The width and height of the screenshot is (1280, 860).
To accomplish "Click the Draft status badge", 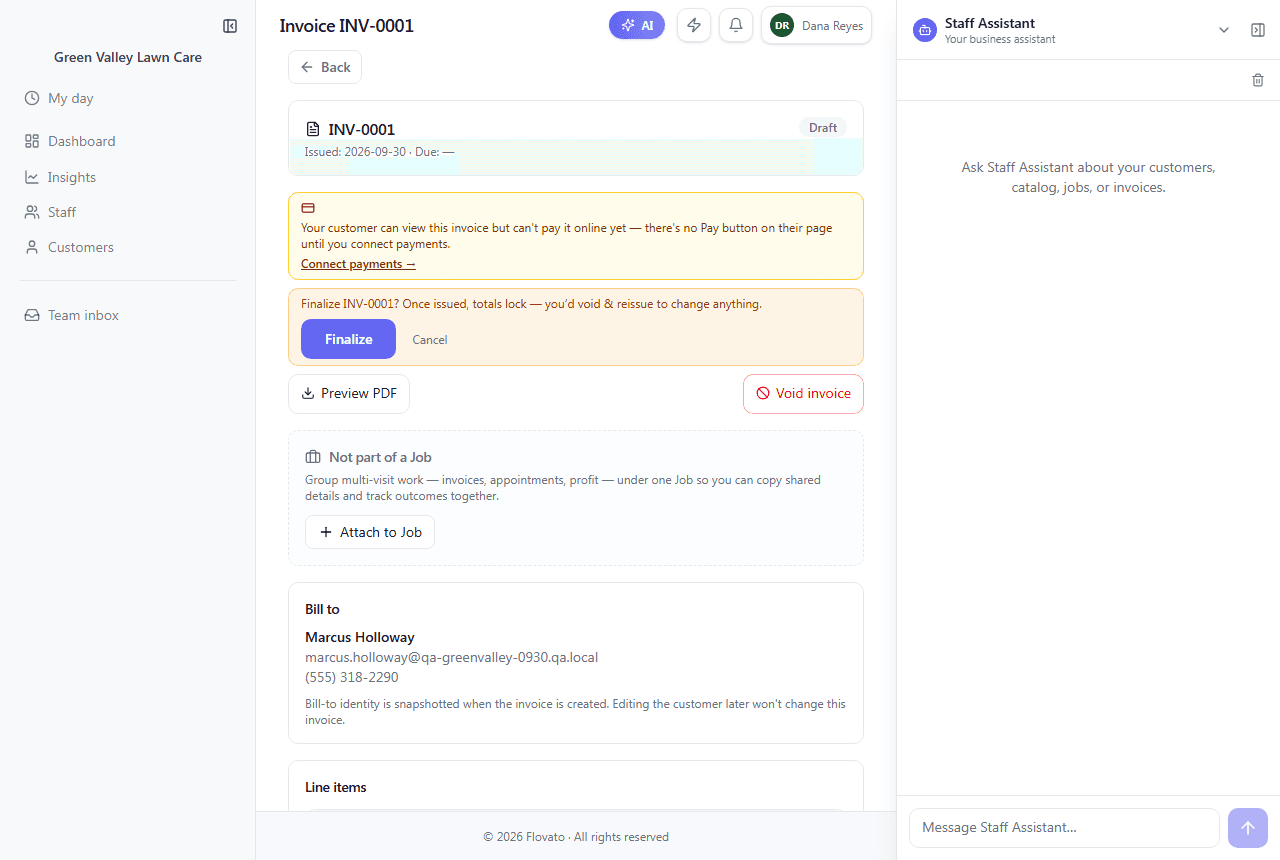I will 823,127.
